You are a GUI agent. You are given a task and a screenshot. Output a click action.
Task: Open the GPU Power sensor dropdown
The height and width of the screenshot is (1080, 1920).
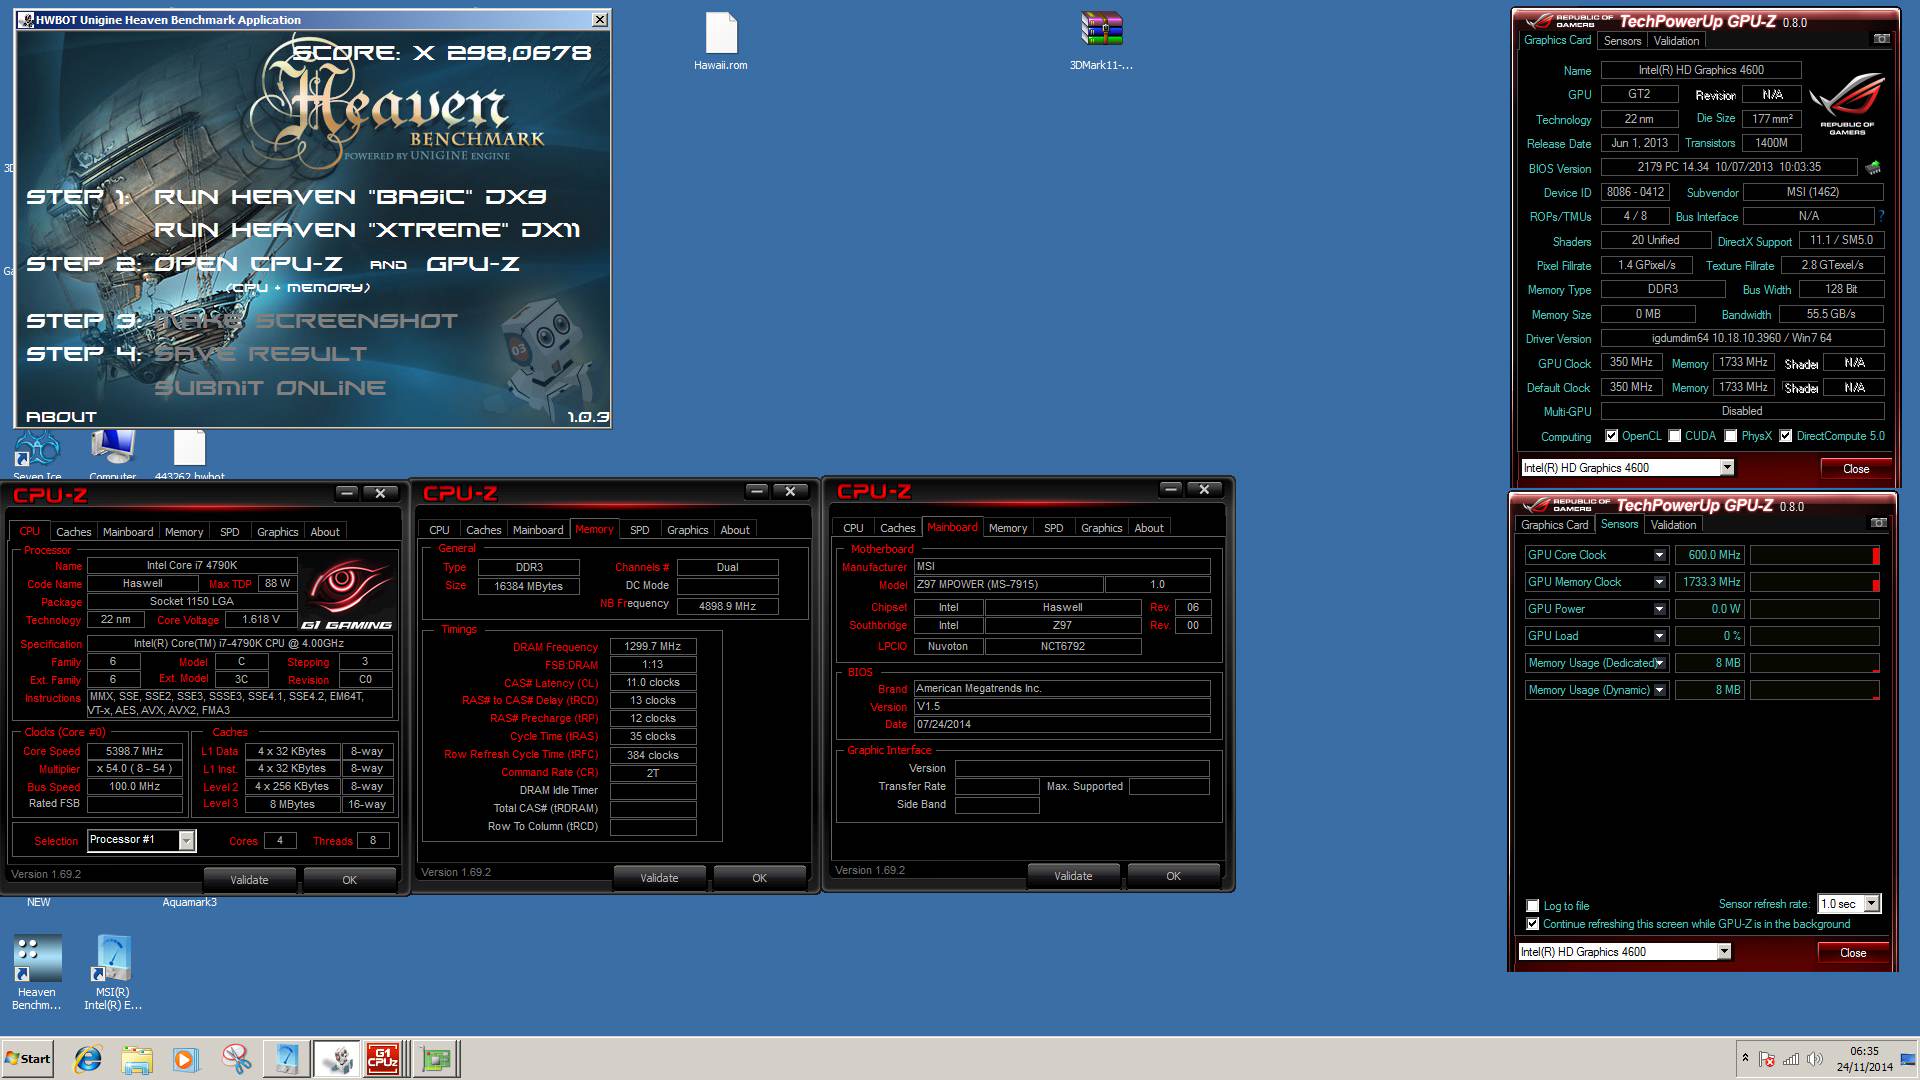(x=1659, y=609)
